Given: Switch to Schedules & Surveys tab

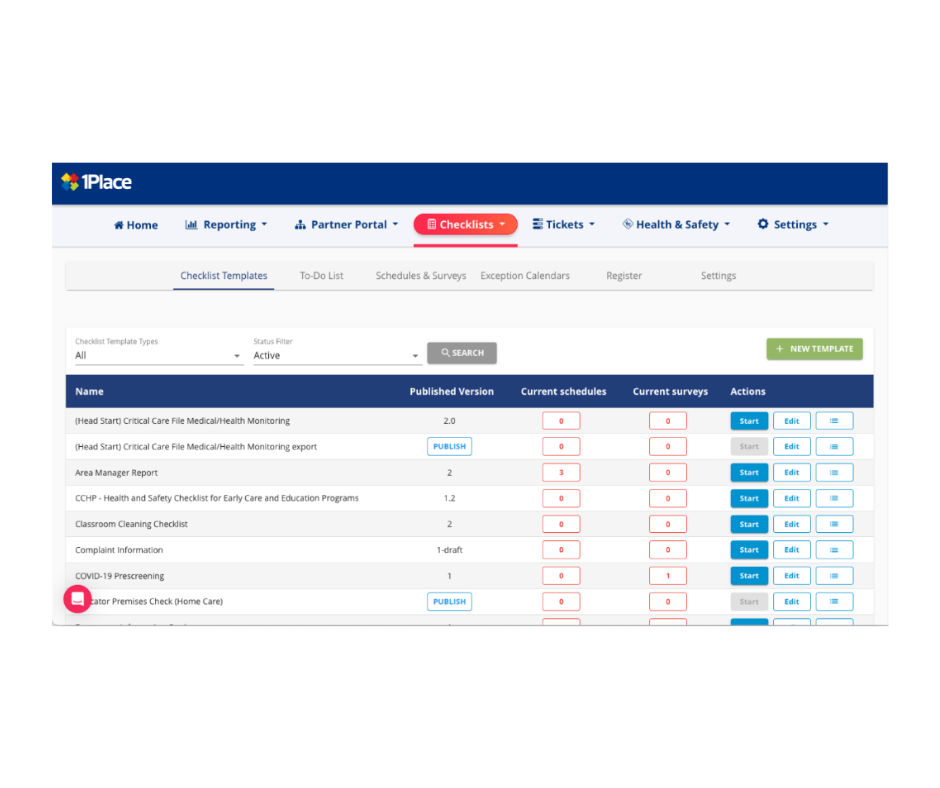Looking at the screenshot, I should click(x=421, y=276).
